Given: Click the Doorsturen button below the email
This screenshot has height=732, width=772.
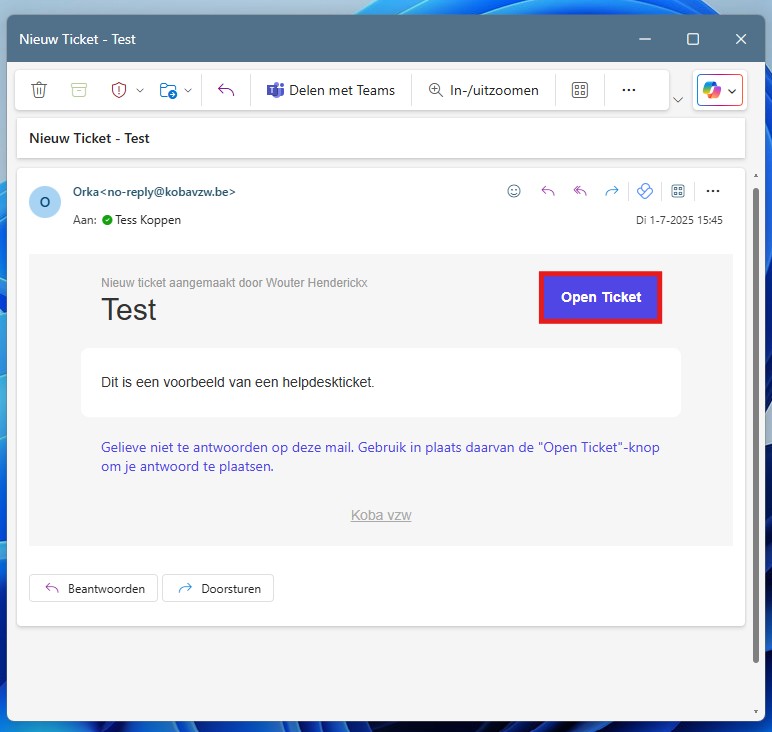Looking at the screenshot, I should [x=218, y=589].
